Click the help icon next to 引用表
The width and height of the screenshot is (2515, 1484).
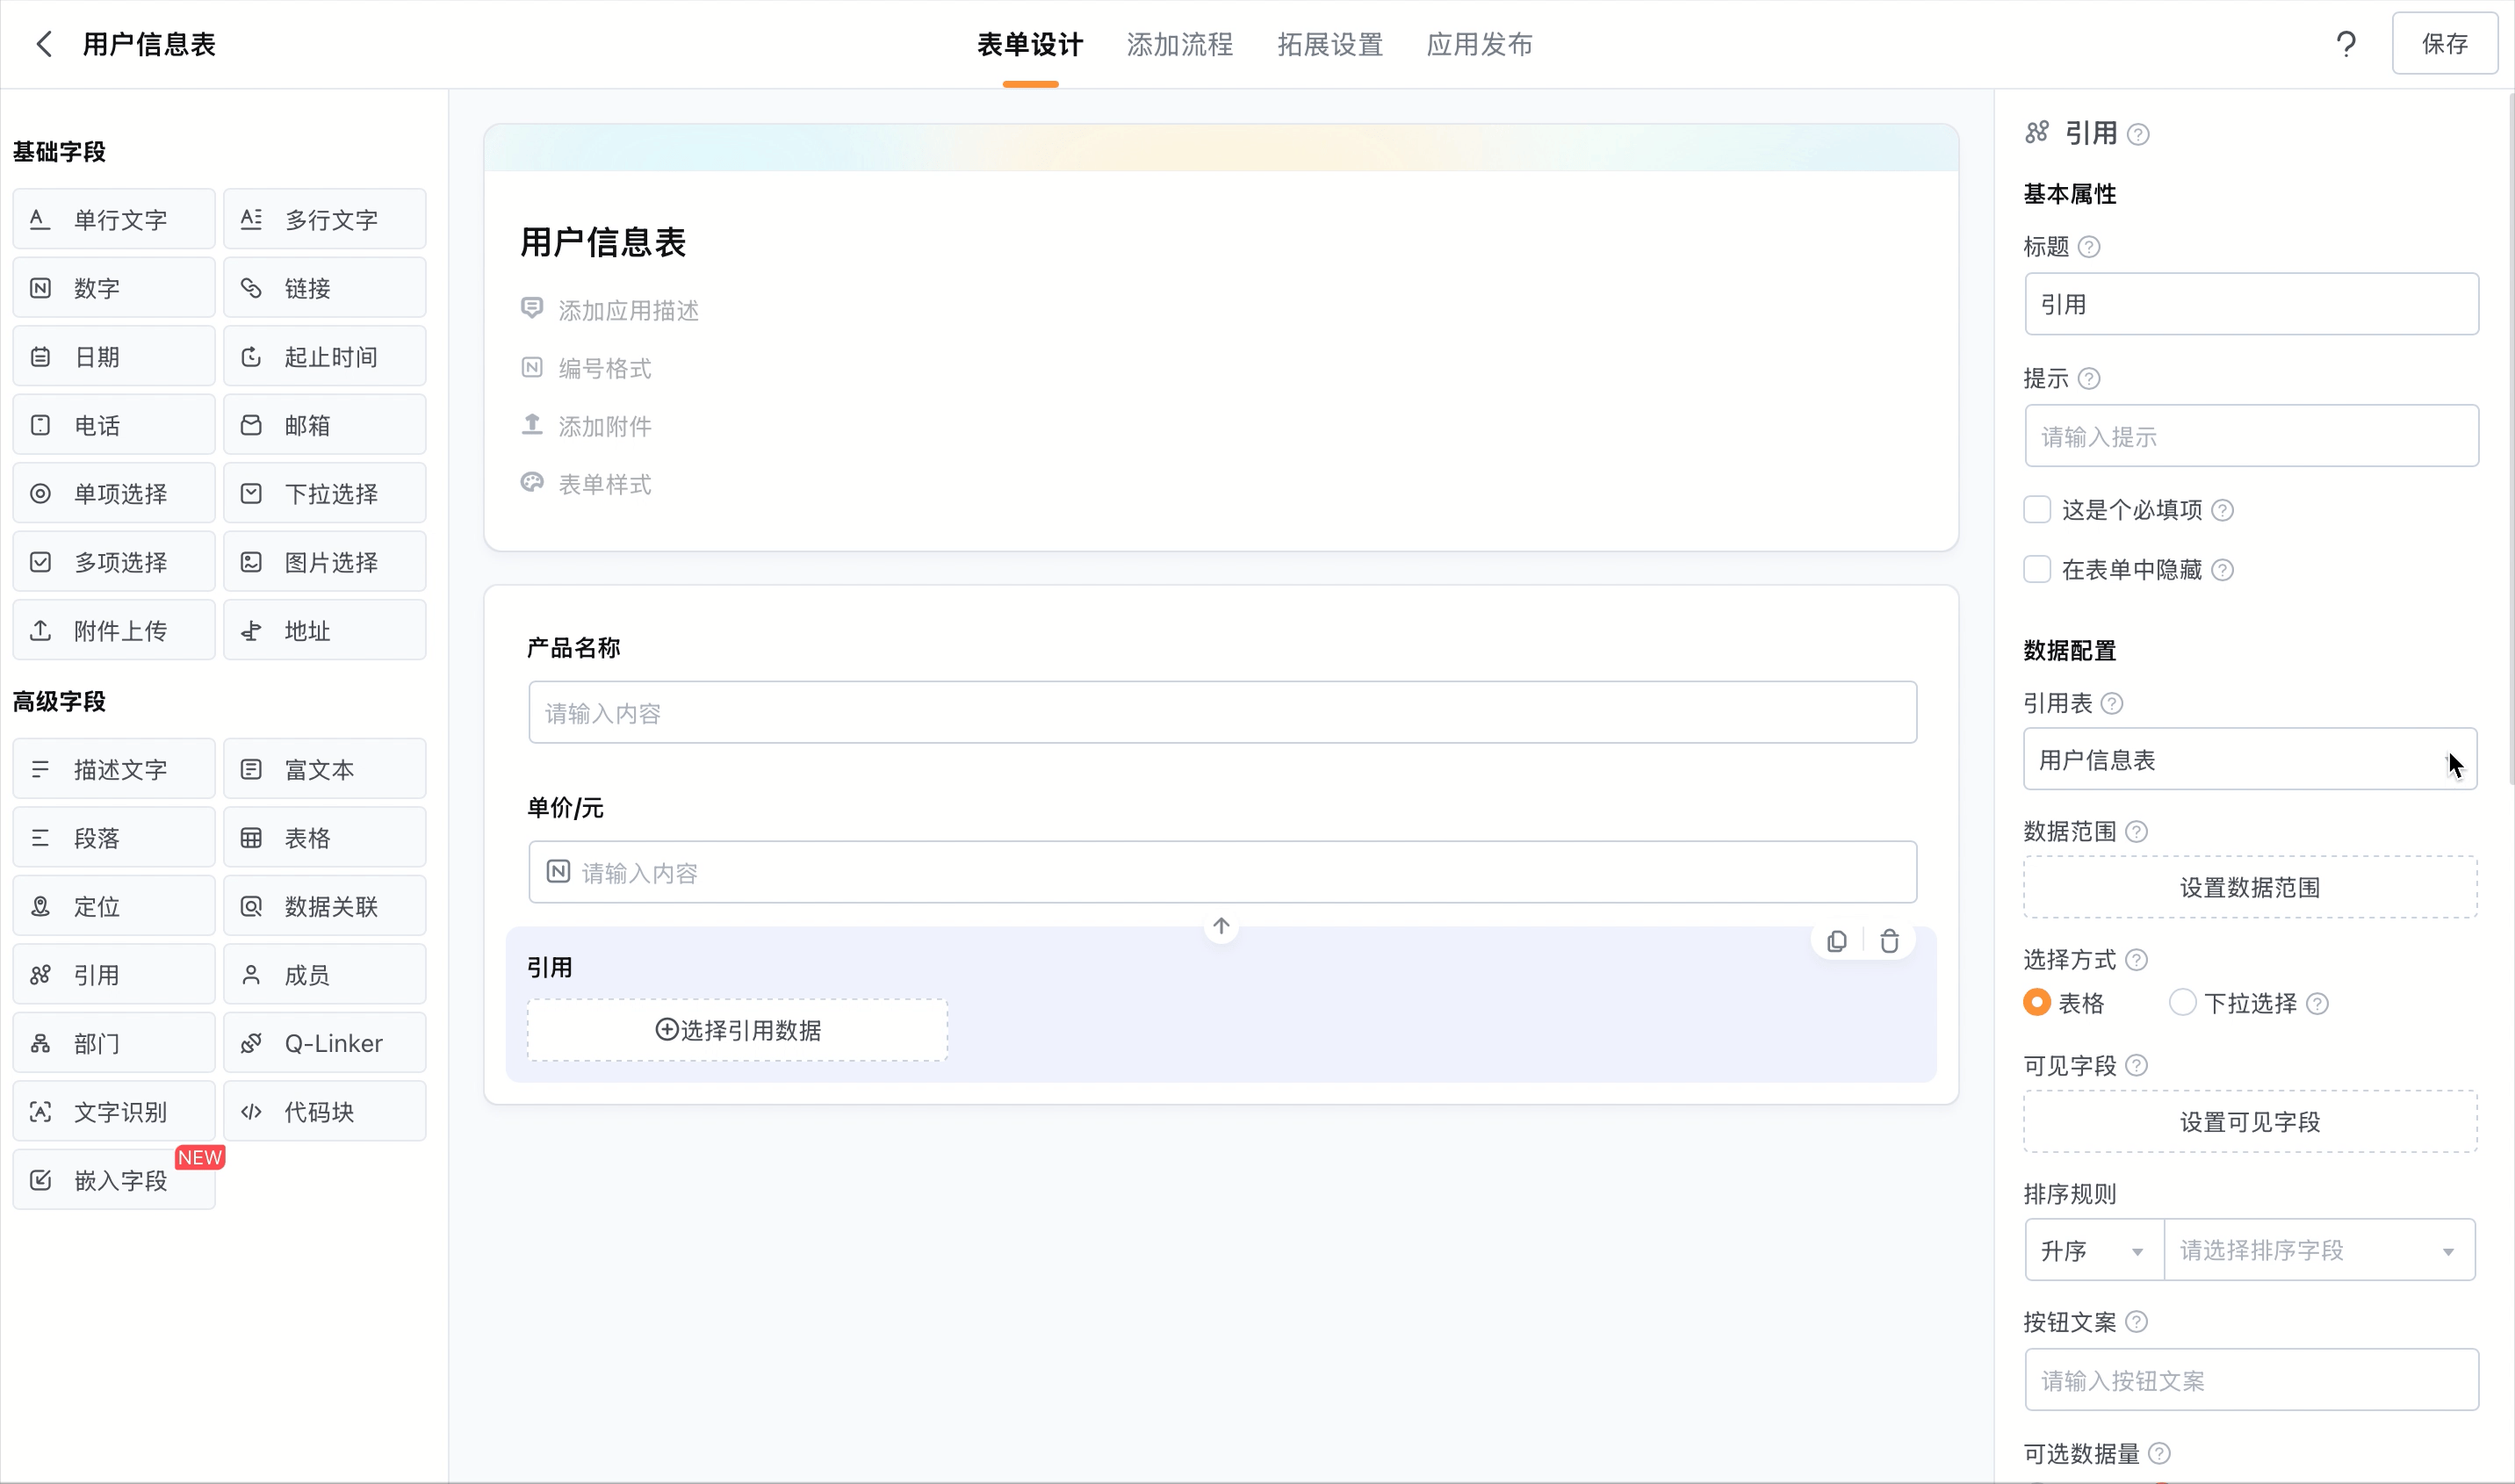(2112, 703)
